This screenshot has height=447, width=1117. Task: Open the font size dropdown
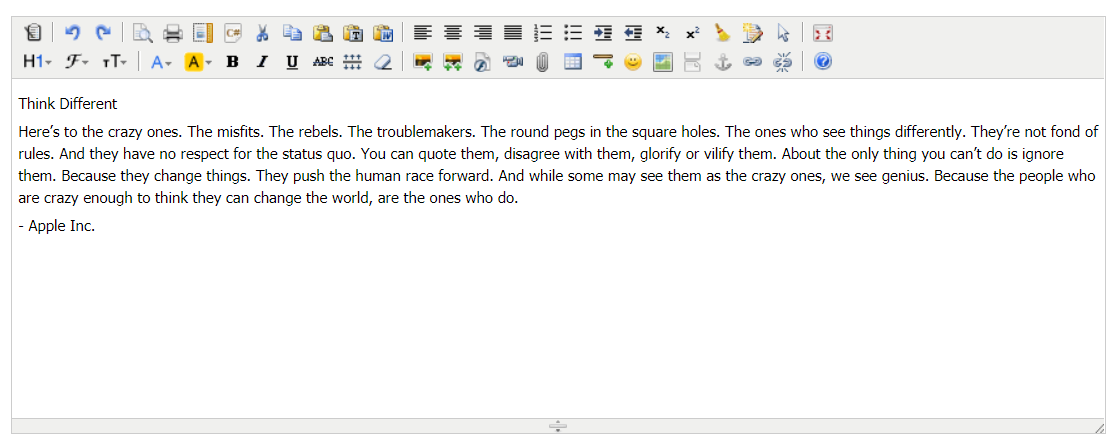[x=114, y=62]
